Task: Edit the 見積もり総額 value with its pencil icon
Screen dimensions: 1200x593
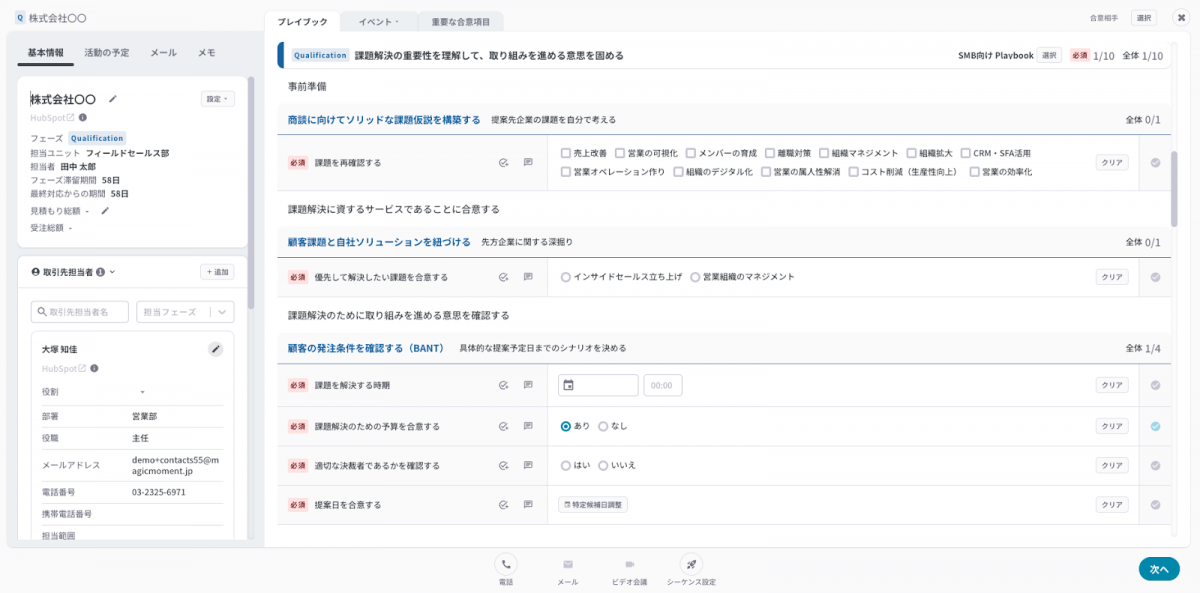Action: (x=105, y=210)
